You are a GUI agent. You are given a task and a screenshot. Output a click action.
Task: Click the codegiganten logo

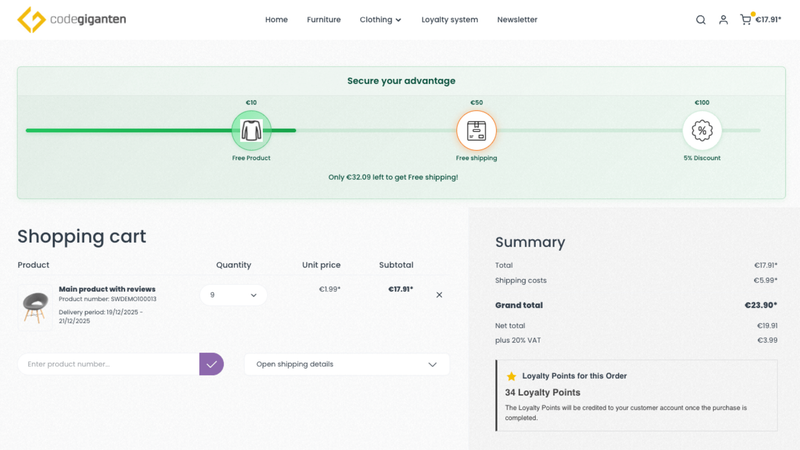pyautogui.click(x=72, y=19)
